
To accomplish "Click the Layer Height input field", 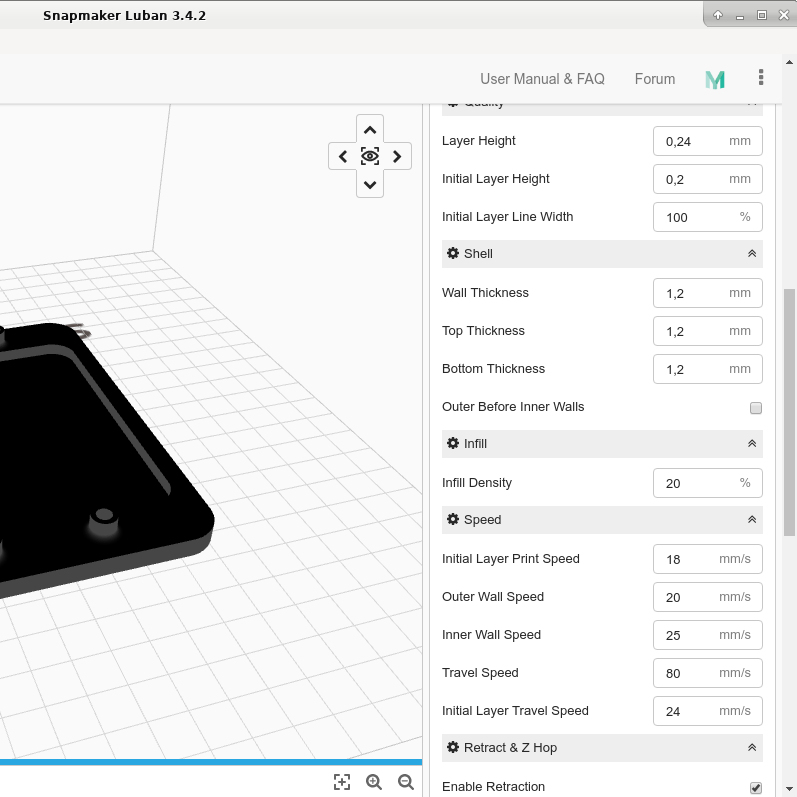I will click(690, 141).
